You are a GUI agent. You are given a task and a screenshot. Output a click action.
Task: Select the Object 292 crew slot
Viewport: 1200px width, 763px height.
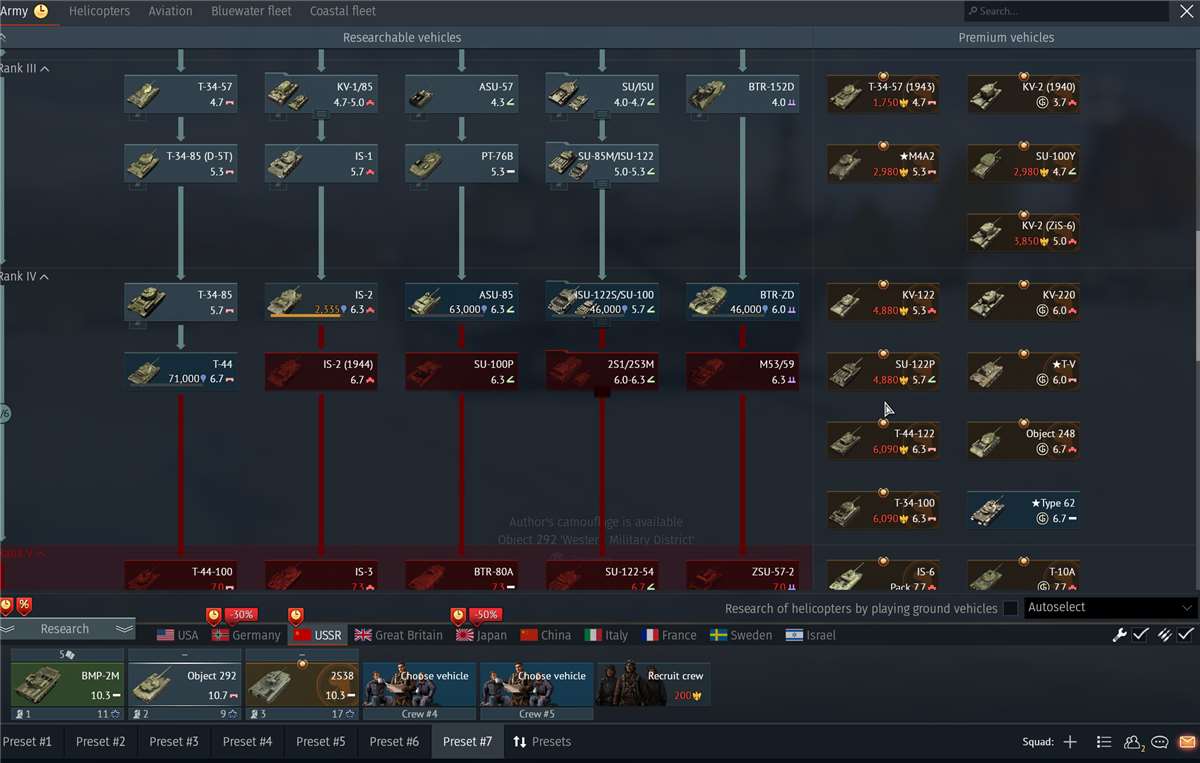pos(185,684)
